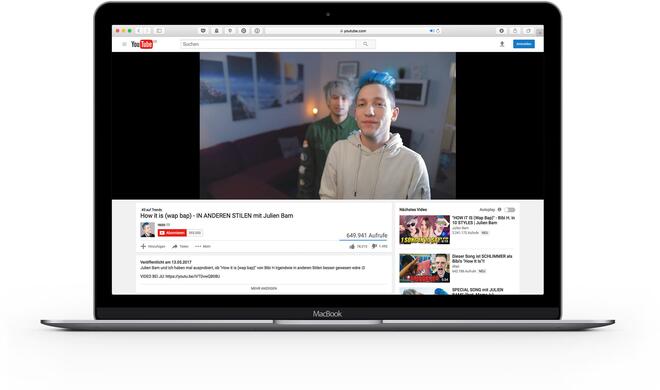Go forward with Safari's forward arrow

pyautogui.click(x=147, y=31)
